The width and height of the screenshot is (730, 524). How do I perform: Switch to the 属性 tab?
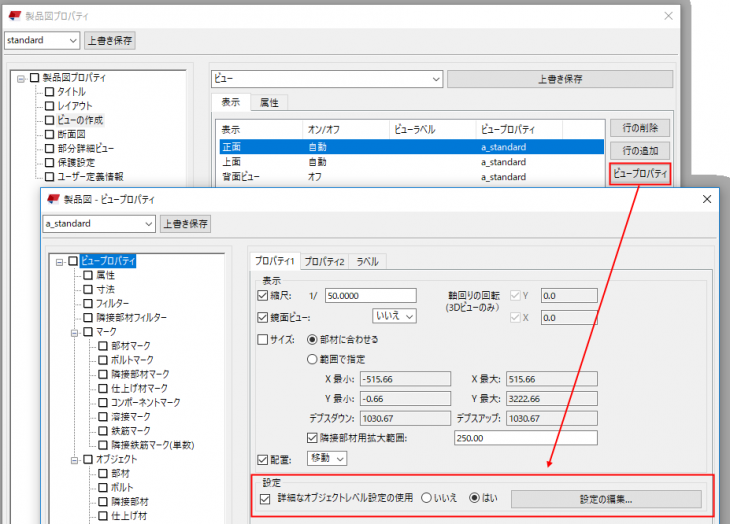269,102
